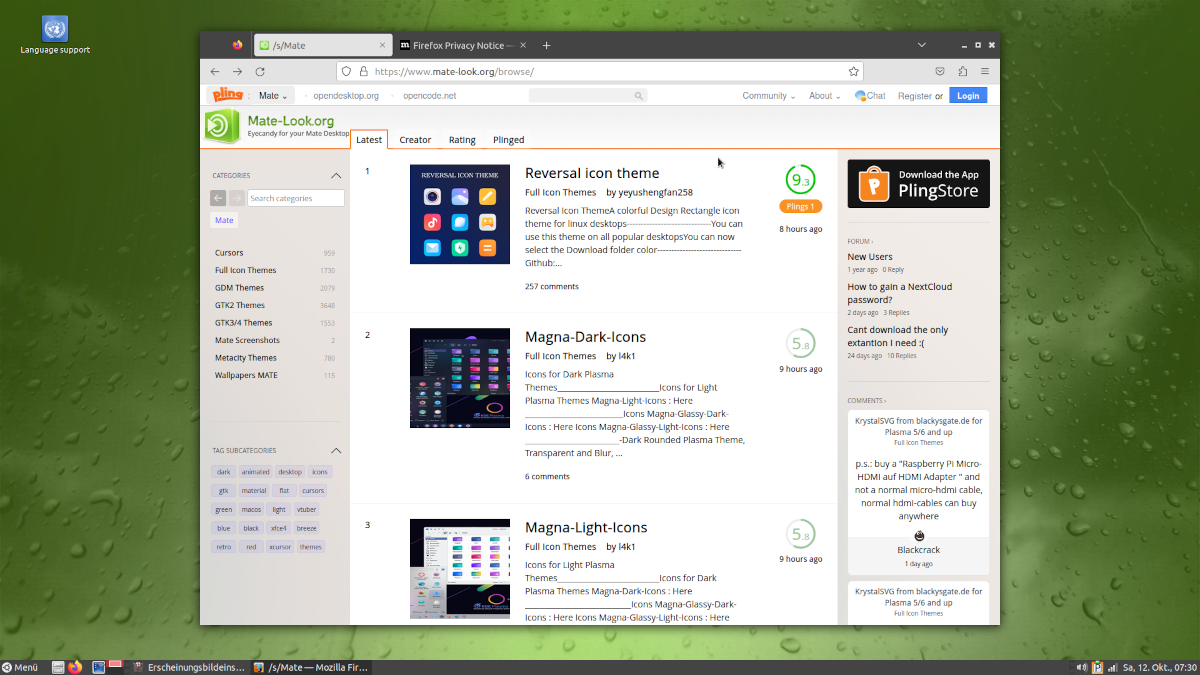Expand the About dropdown menu
Image resolution: width=1200 pixels, height=675 pixels.
pos(824,96)
